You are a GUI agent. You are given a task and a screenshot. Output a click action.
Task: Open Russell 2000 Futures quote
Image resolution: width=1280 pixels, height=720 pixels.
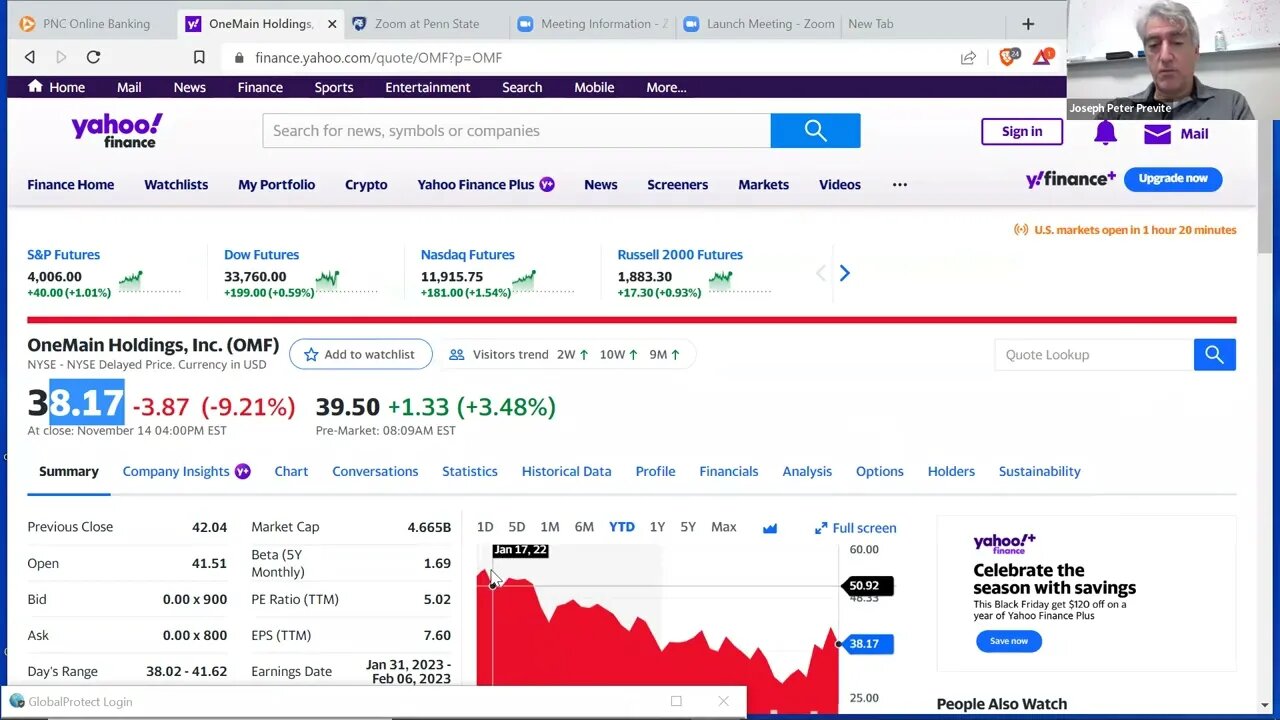coord(680,254)
